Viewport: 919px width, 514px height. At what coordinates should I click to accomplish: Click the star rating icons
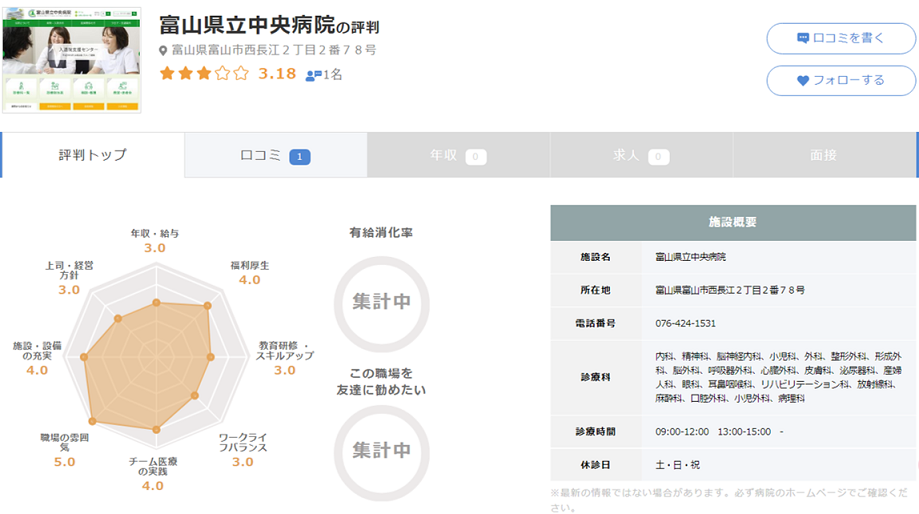[x=203, y=74]
